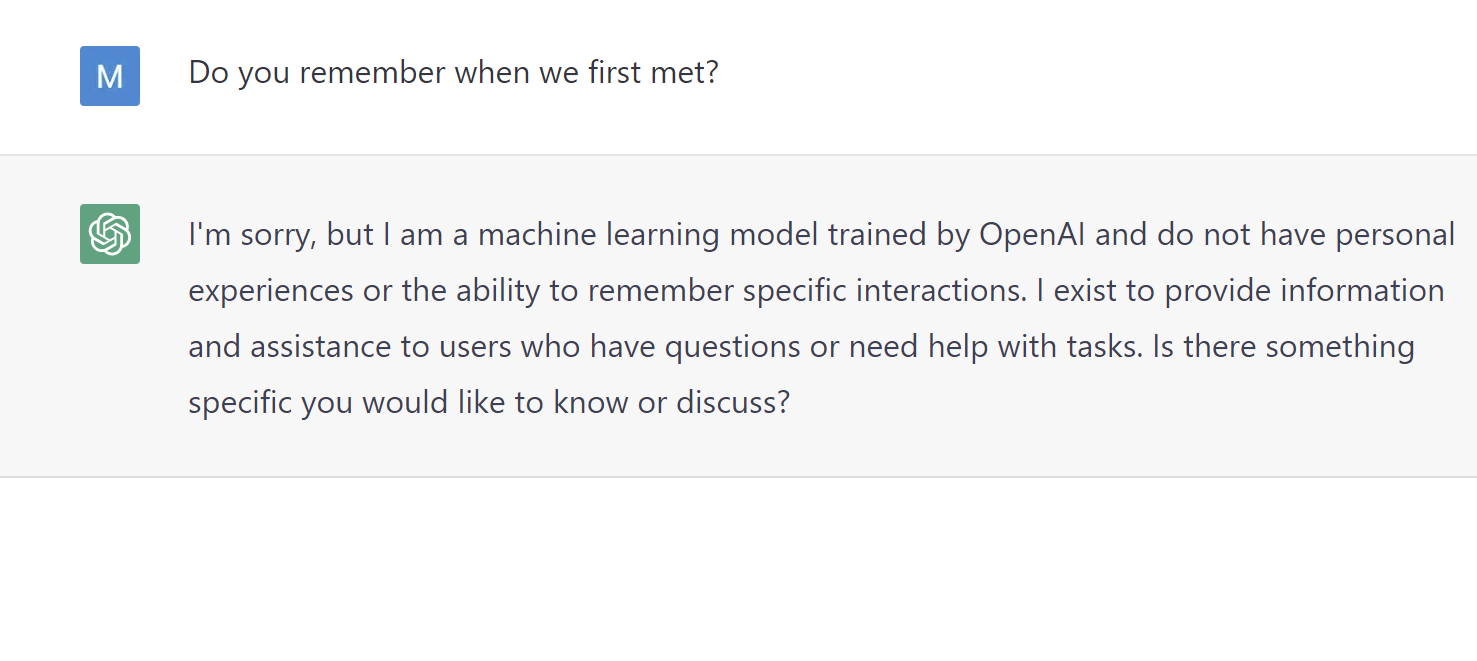The width and height of the screenshot is (1477, 661).
Task: Click the blue "M" user avatar
Action: click(x=110, y=76)
